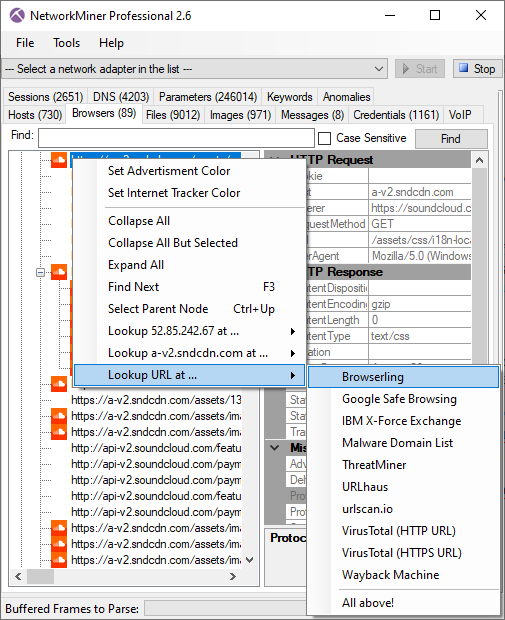505x620 pixels.
Task: Switch to the VoIP tab
Action: pyautogui.click(x=460, y=115)
